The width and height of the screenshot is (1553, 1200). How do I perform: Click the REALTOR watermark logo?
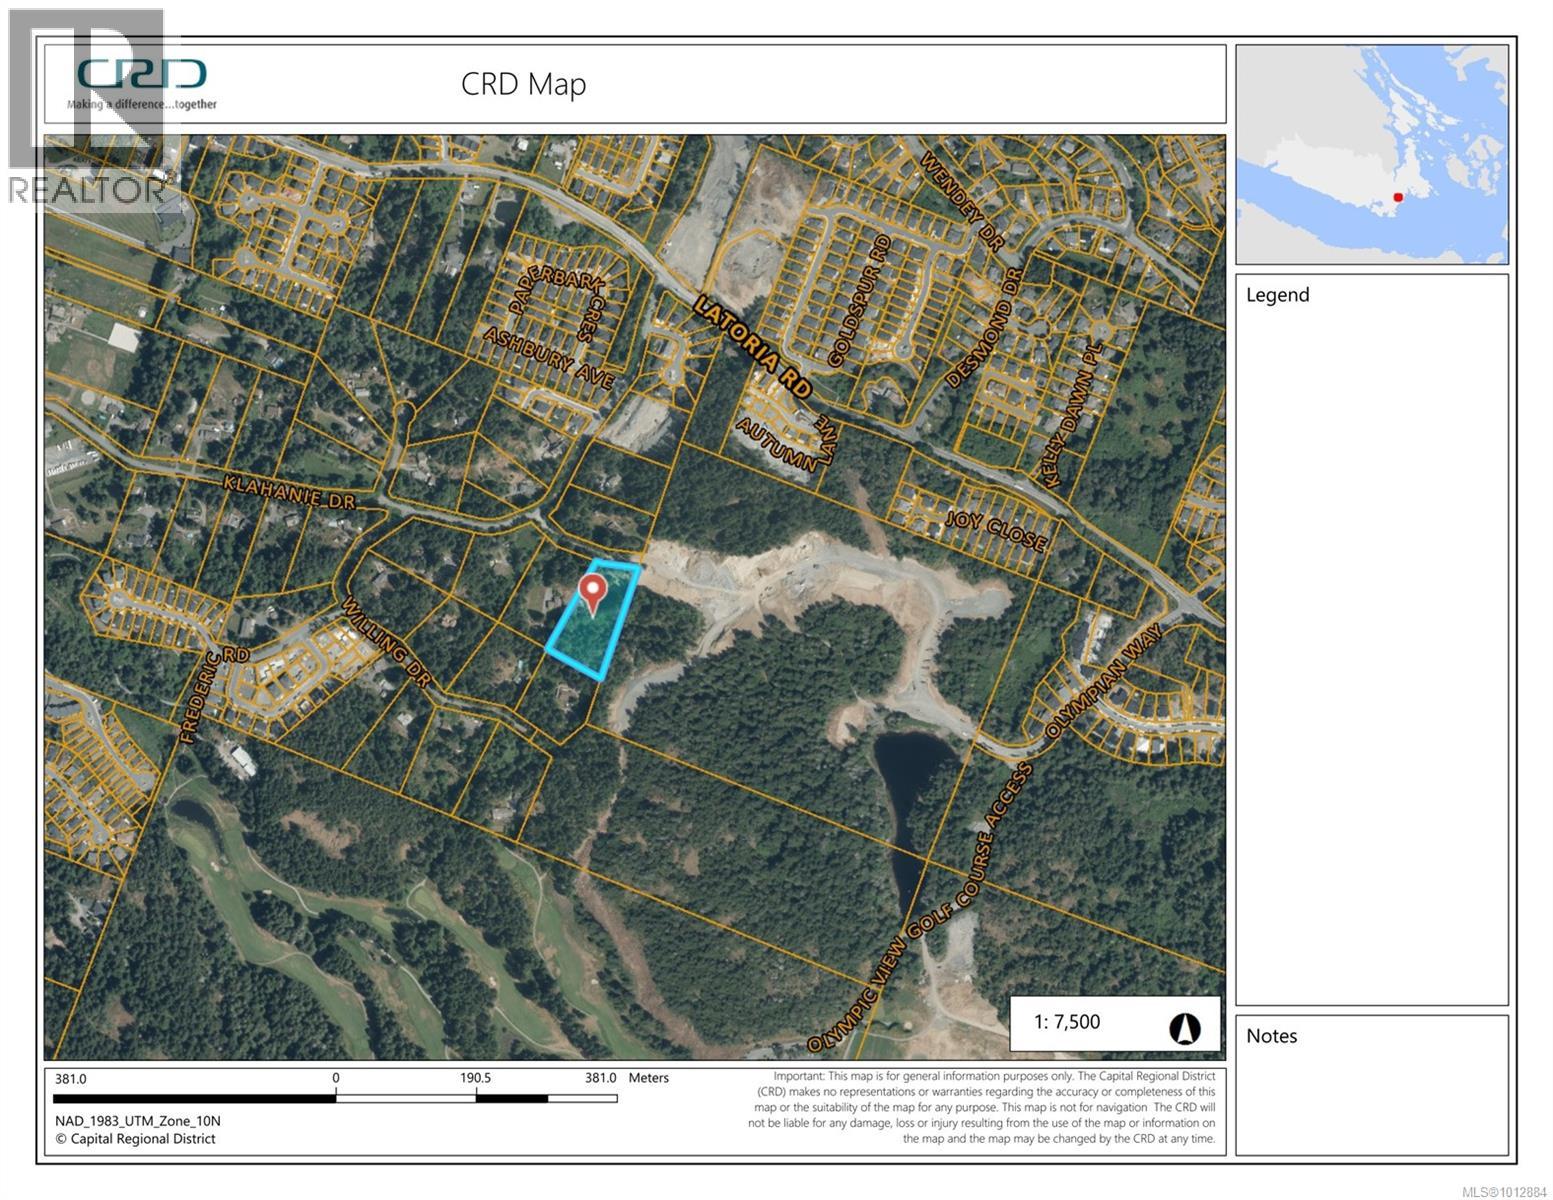[86, 110]
